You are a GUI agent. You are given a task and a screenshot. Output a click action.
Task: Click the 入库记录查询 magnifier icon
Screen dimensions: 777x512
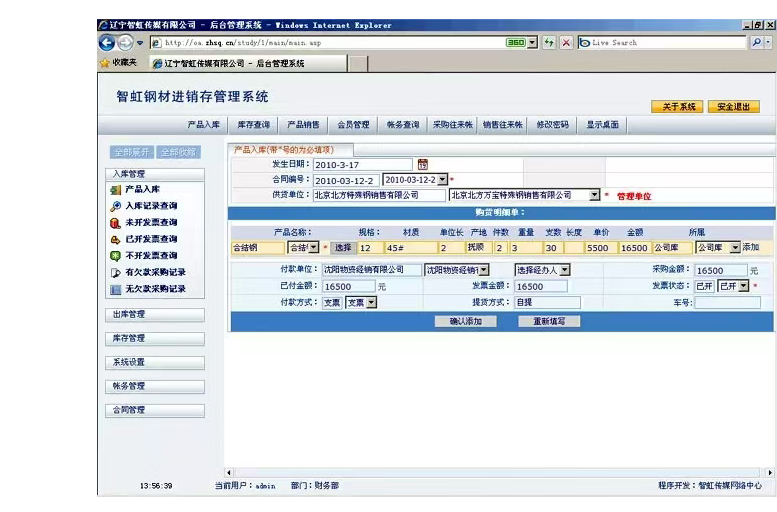click(116, 206)
